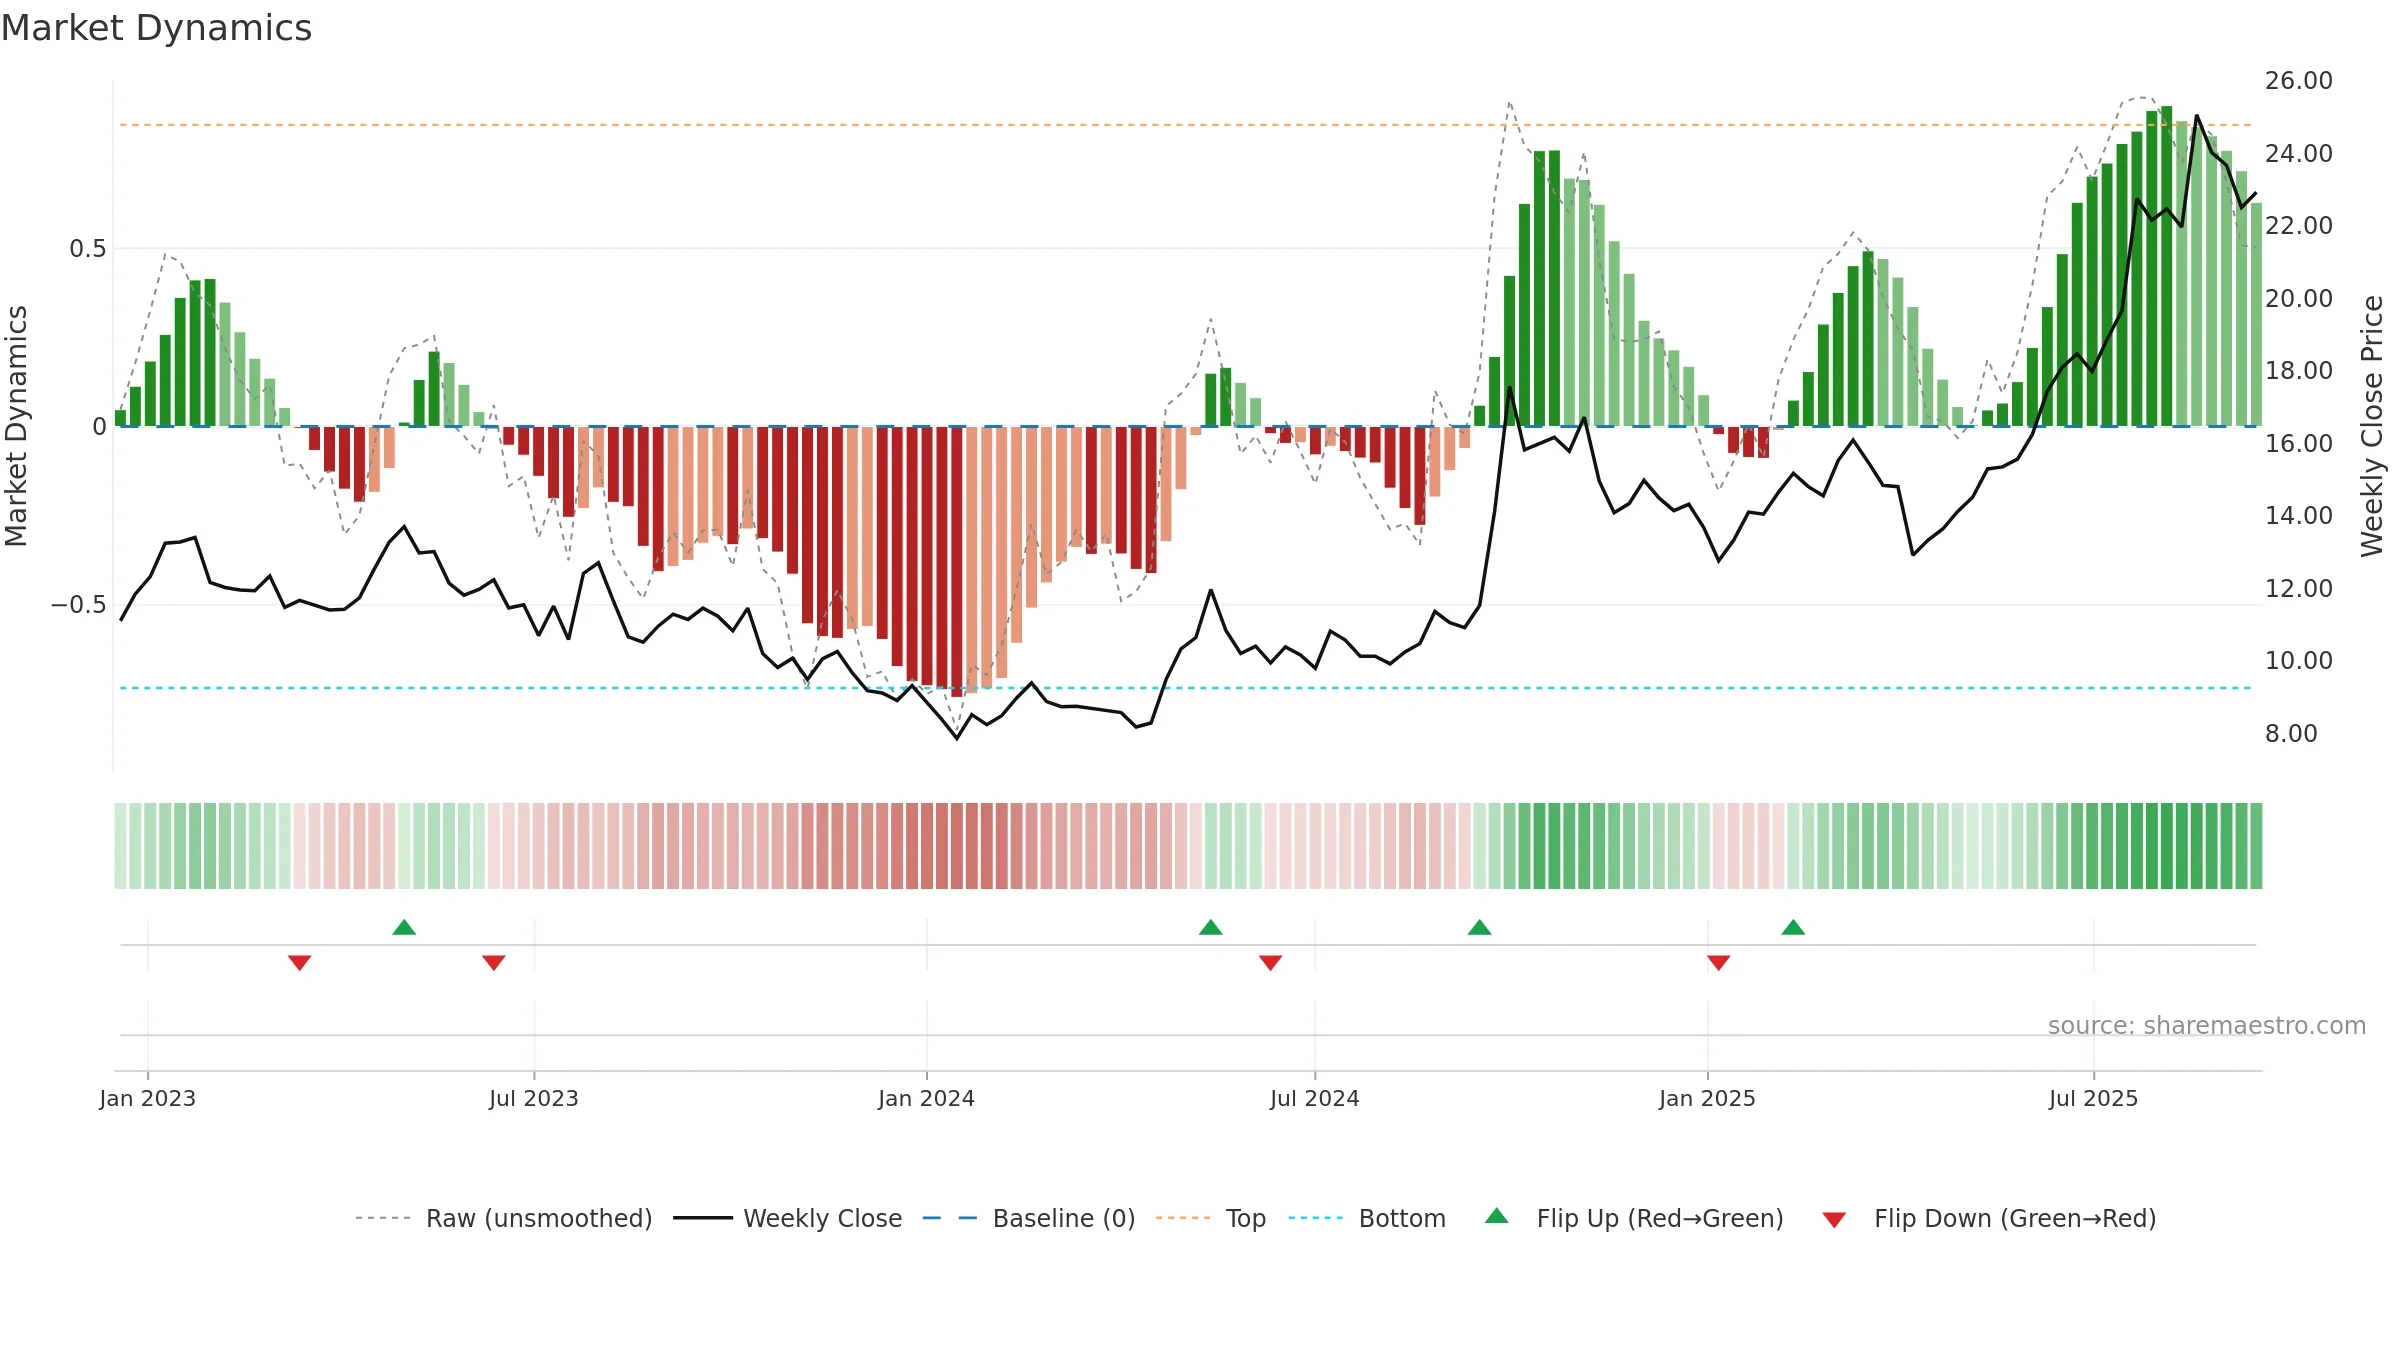Click the first pale green heat-strip cell
Image resolution: width=2400 pixels, height=1350 pixels.
(120, 846)
